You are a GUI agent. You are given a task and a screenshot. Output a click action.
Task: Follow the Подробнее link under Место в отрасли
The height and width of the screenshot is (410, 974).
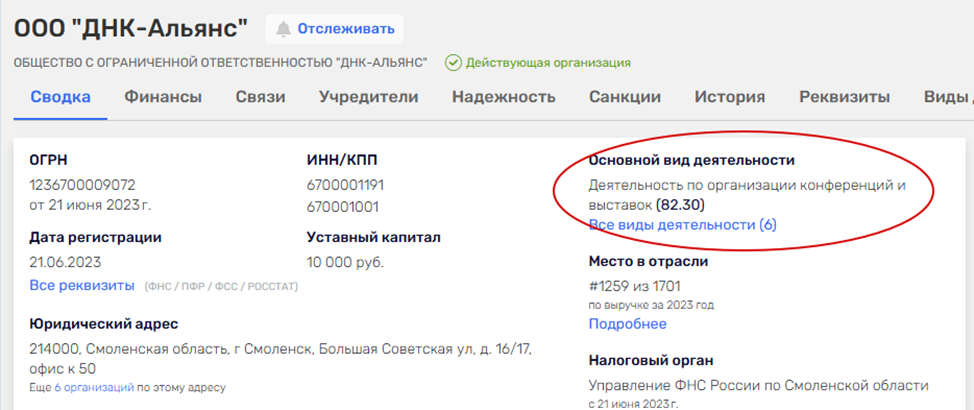coord(627,324)
